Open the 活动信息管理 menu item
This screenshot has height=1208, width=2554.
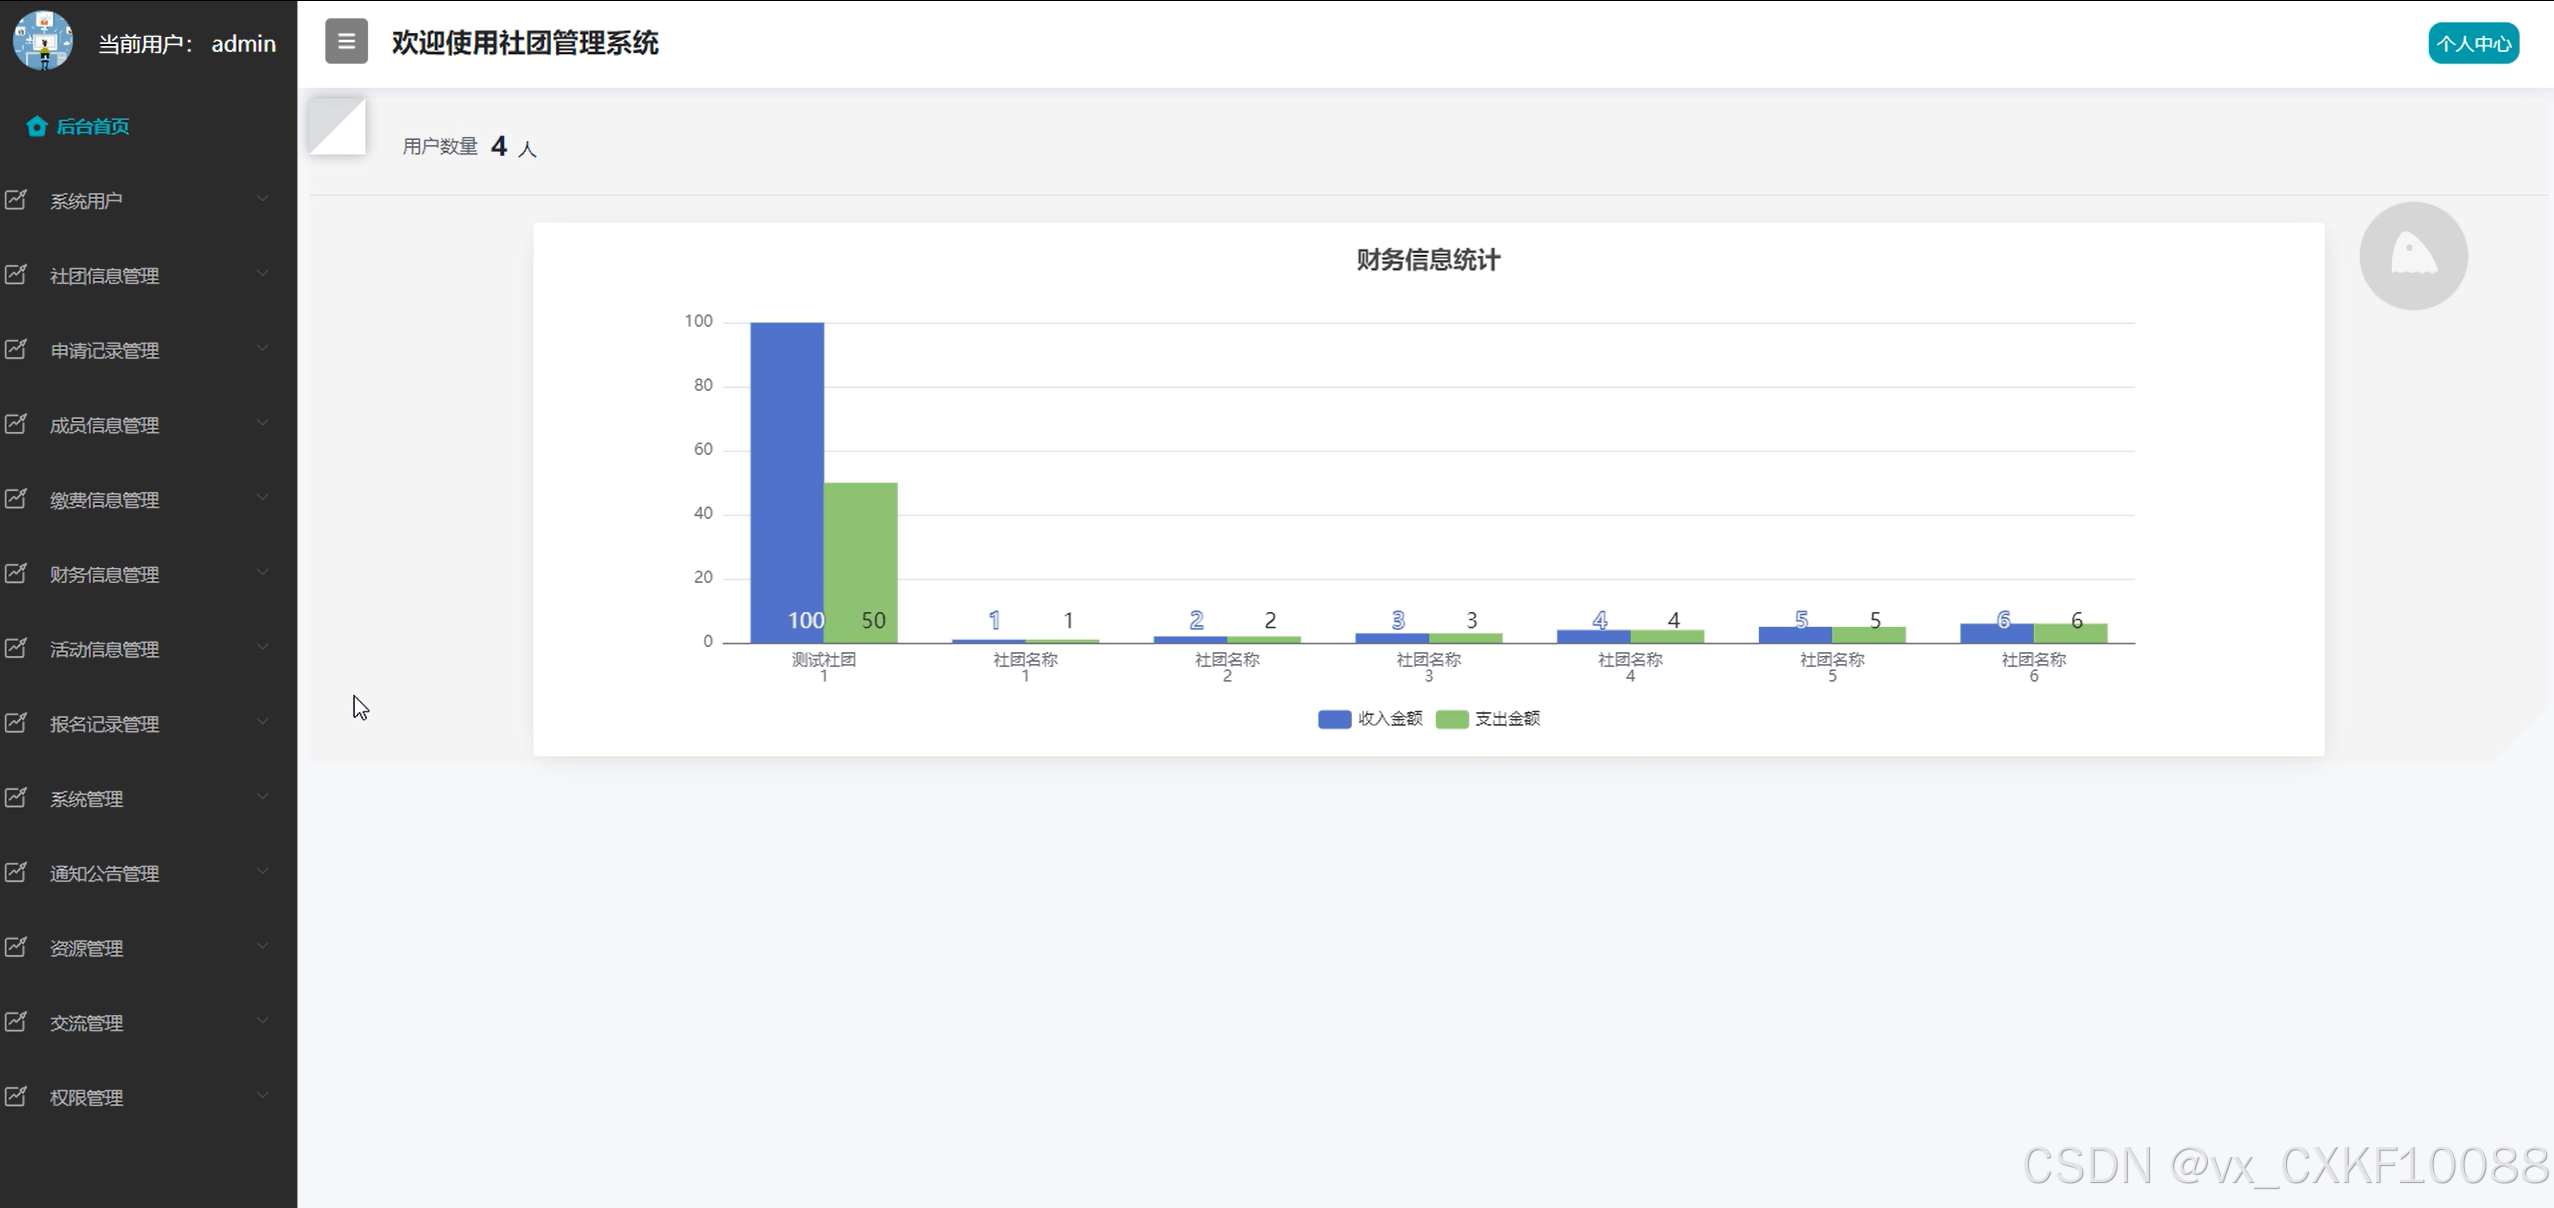105,650
